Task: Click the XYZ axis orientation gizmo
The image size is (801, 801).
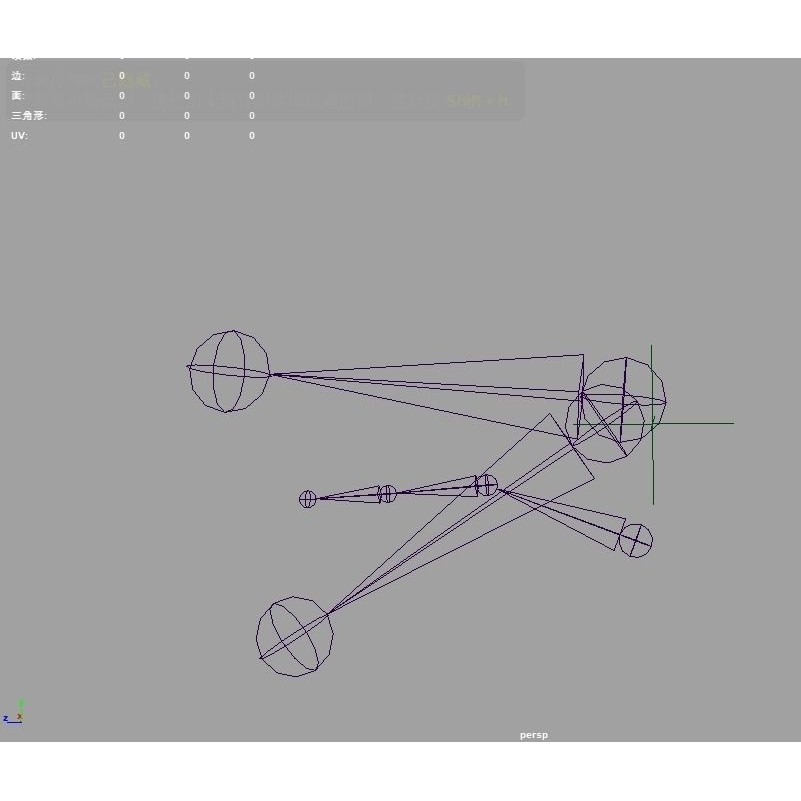Action: click(14, 712)
